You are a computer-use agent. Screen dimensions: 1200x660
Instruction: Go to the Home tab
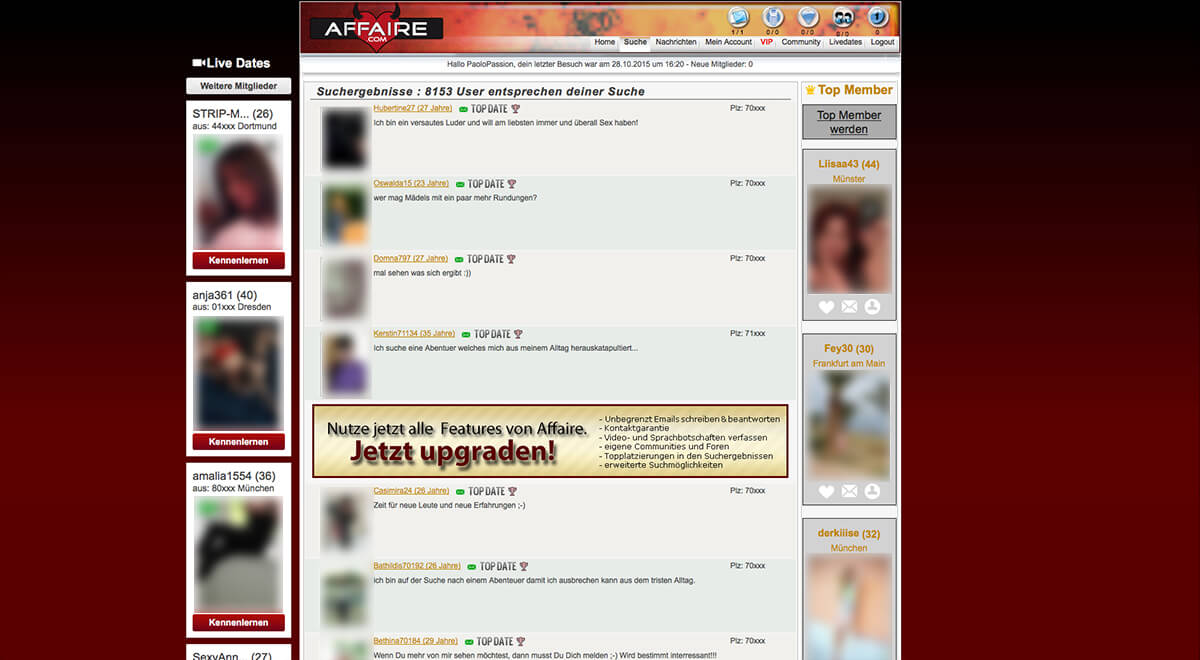click(605, 43)
